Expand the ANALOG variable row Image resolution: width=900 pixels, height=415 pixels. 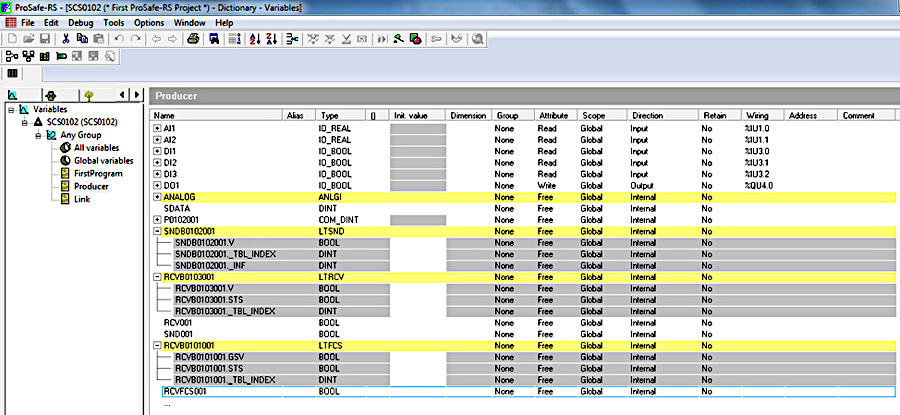tap(157, 197)
